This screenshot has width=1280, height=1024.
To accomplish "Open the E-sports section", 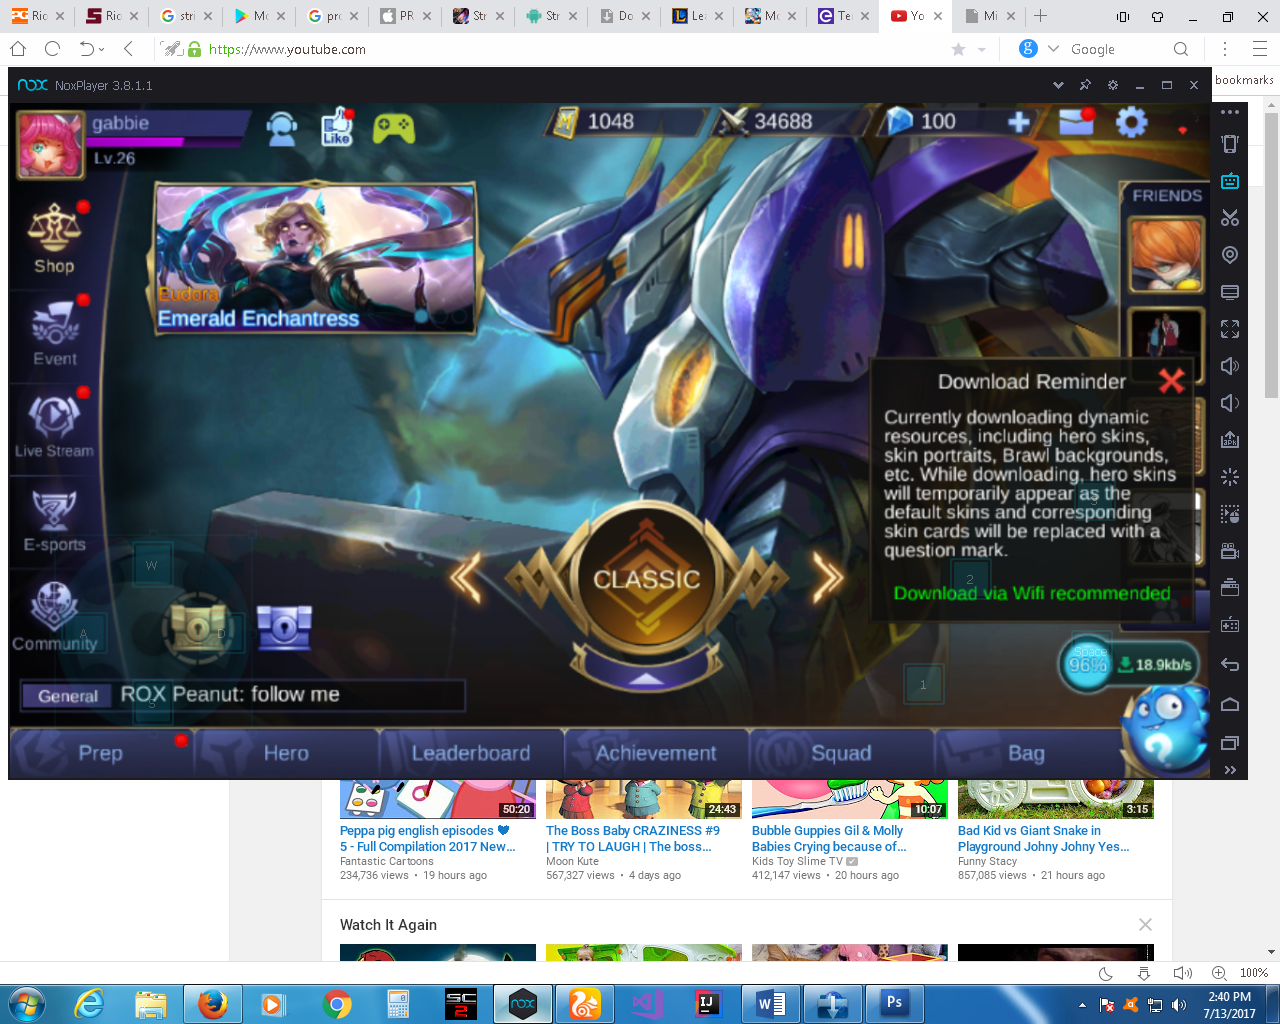I will tap(54, 520).
